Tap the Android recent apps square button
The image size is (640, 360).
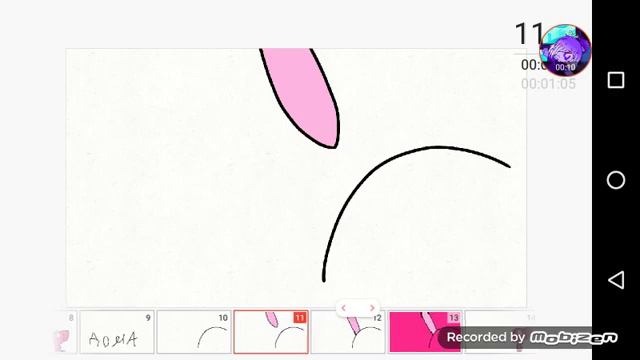coord(616,80)
